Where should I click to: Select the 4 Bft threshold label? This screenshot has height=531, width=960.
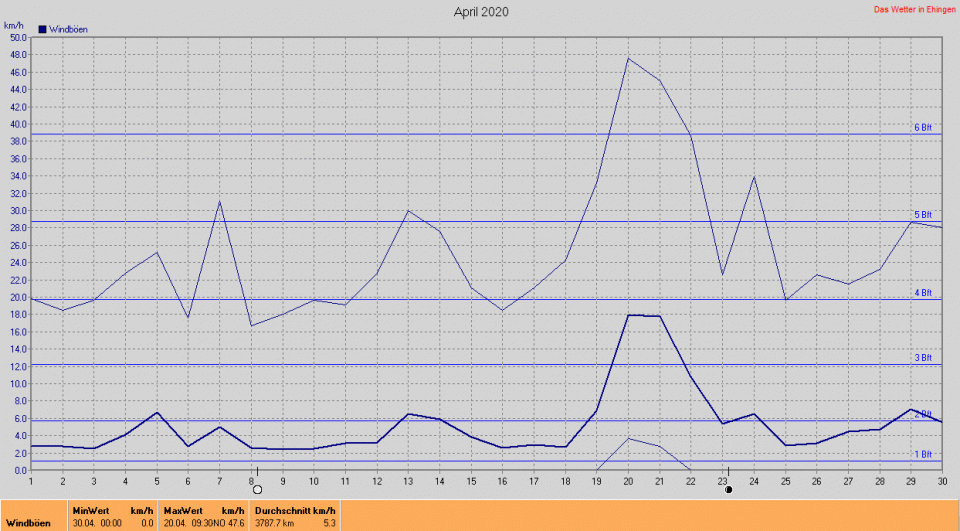[x=922, y=293]
